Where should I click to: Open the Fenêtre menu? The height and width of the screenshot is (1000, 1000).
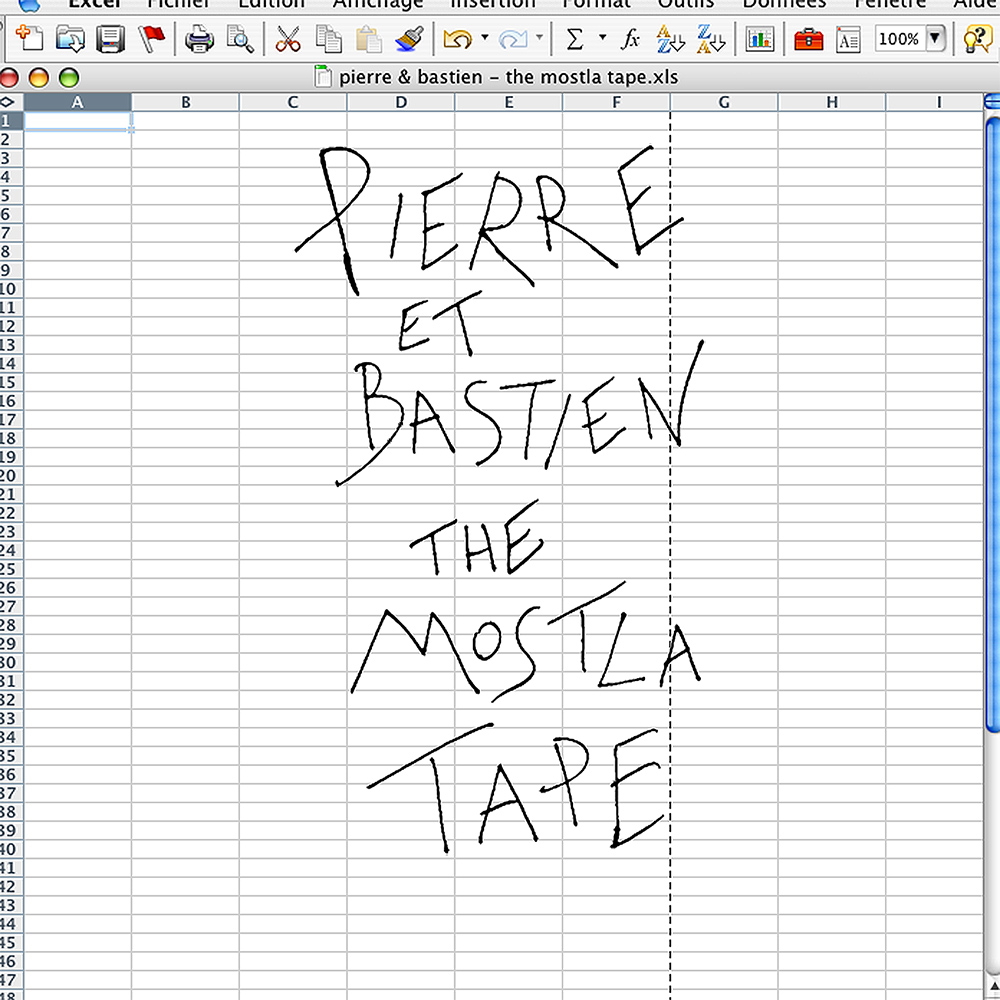890,3
